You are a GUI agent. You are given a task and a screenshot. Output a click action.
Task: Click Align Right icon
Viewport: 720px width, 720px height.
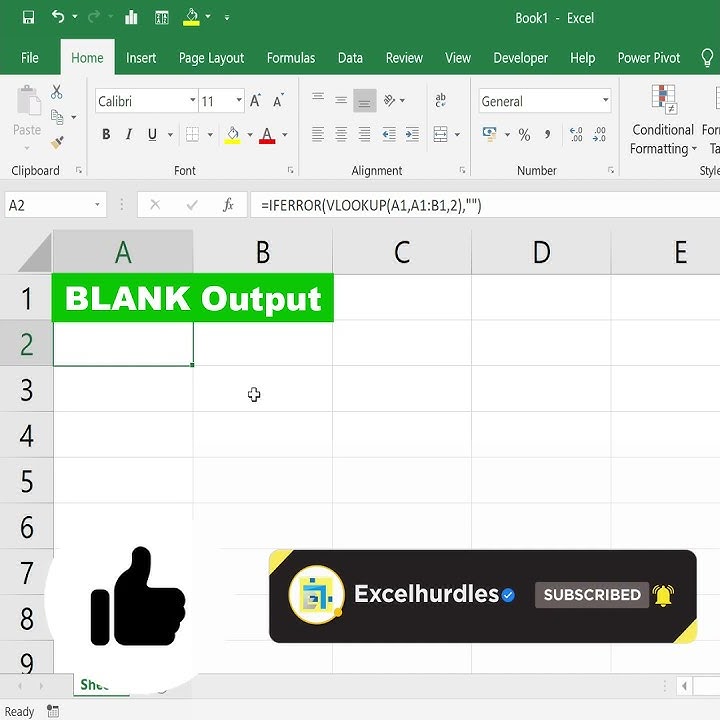(365, 135)
